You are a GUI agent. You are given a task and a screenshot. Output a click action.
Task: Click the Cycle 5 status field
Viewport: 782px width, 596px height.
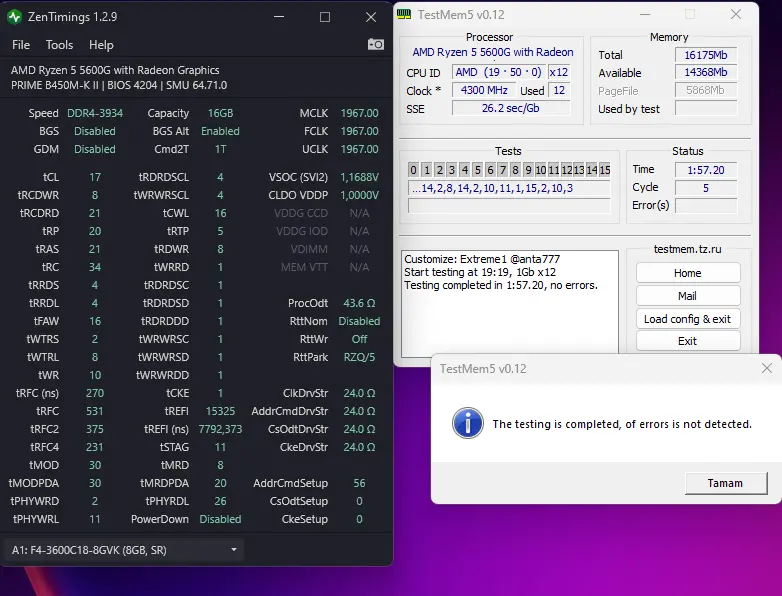[706, 188]
